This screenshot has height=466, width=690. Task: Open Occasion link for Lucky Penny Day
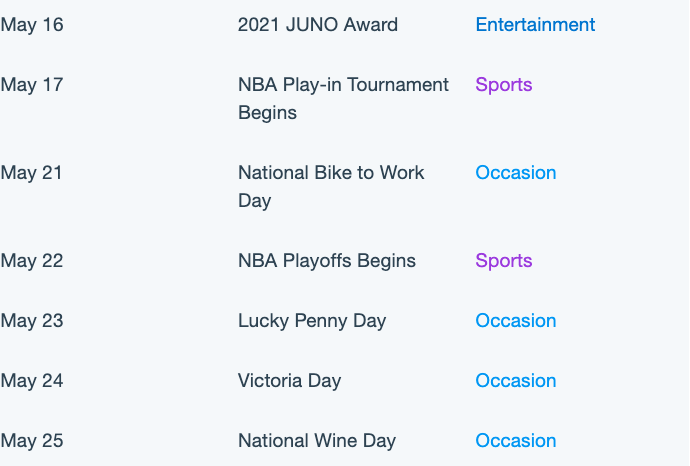click(516, 320)
